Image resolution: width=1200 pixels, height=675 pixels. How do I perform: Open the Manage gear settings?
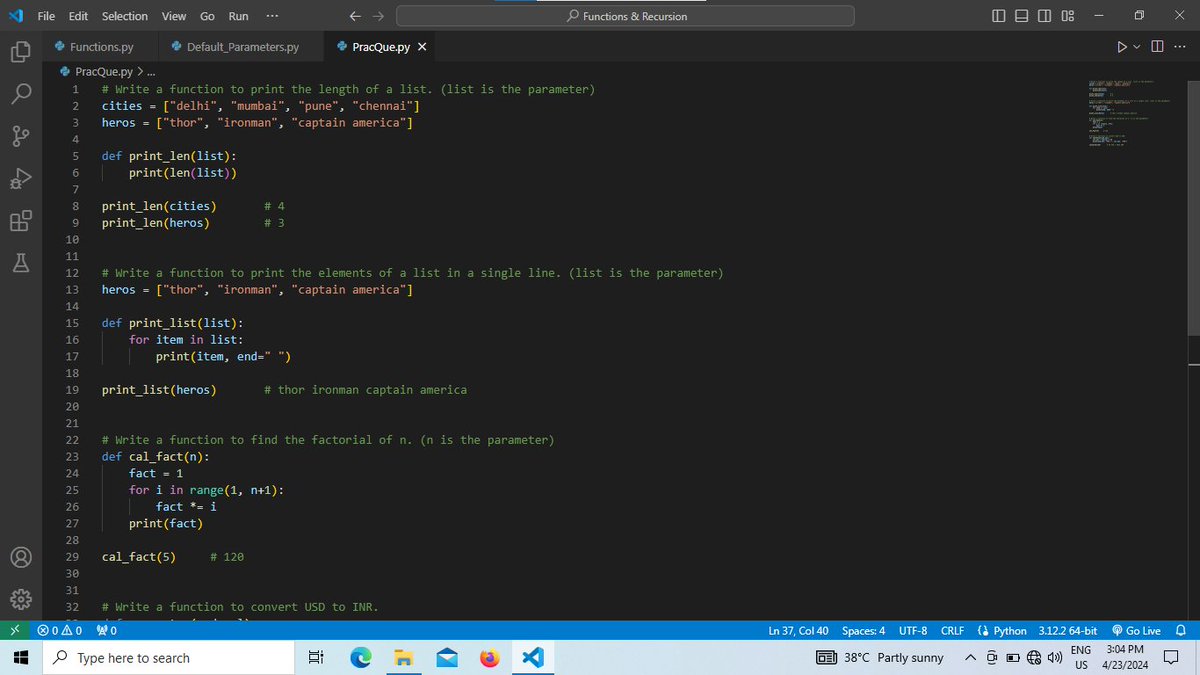[x=22, y=600]
